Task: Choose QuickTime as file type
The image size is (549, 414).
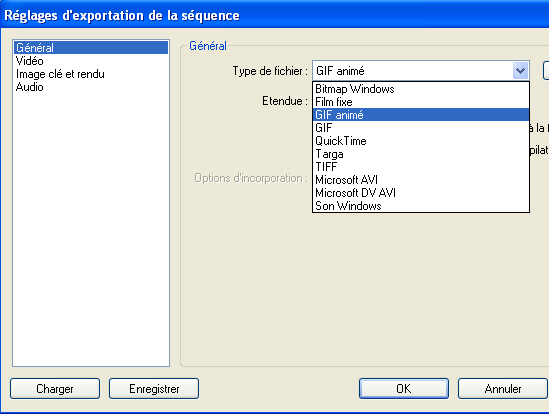Action: pyautogui.click(x=421, y=141)
